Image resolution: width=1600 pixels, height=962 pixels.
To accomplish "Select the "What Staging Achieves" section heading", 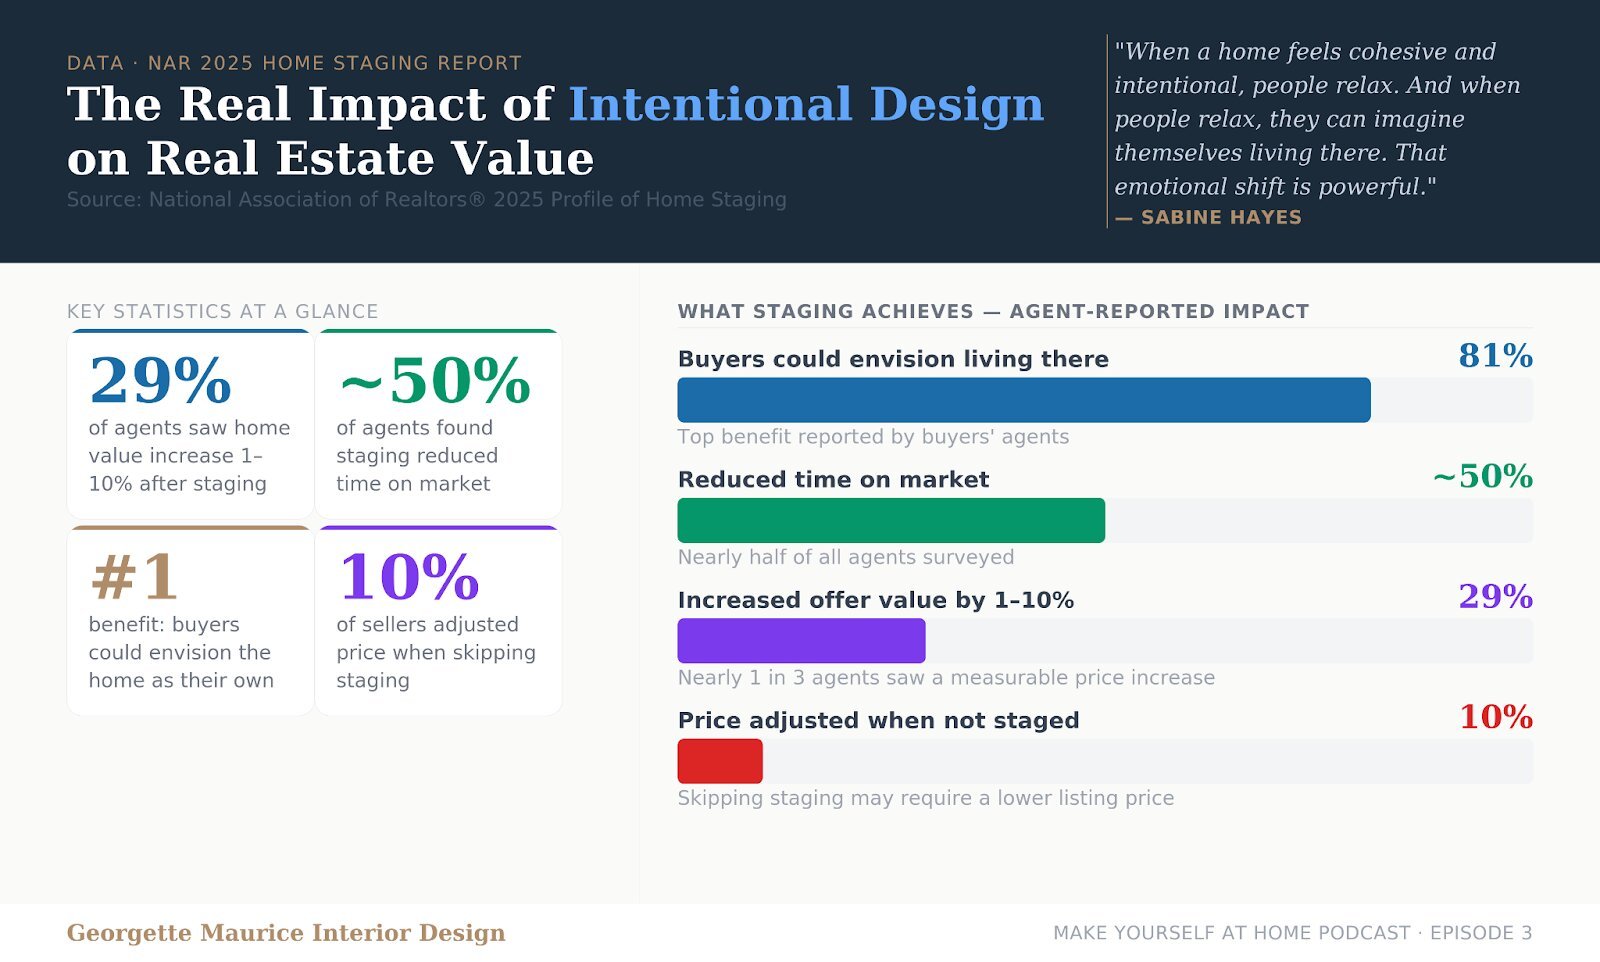I will pos(993,311).
